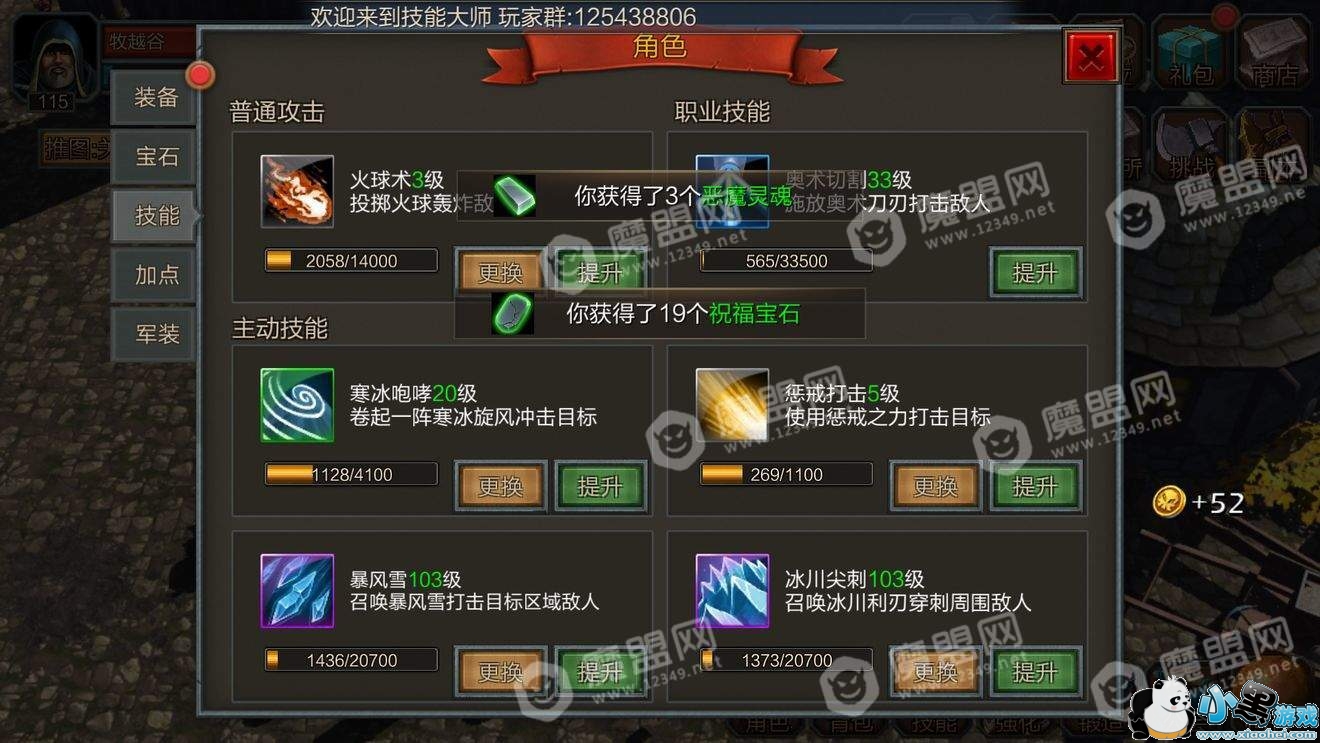
Task: Tap the 火球术 experience bar 2058/14000
Action: click(351, 261)
